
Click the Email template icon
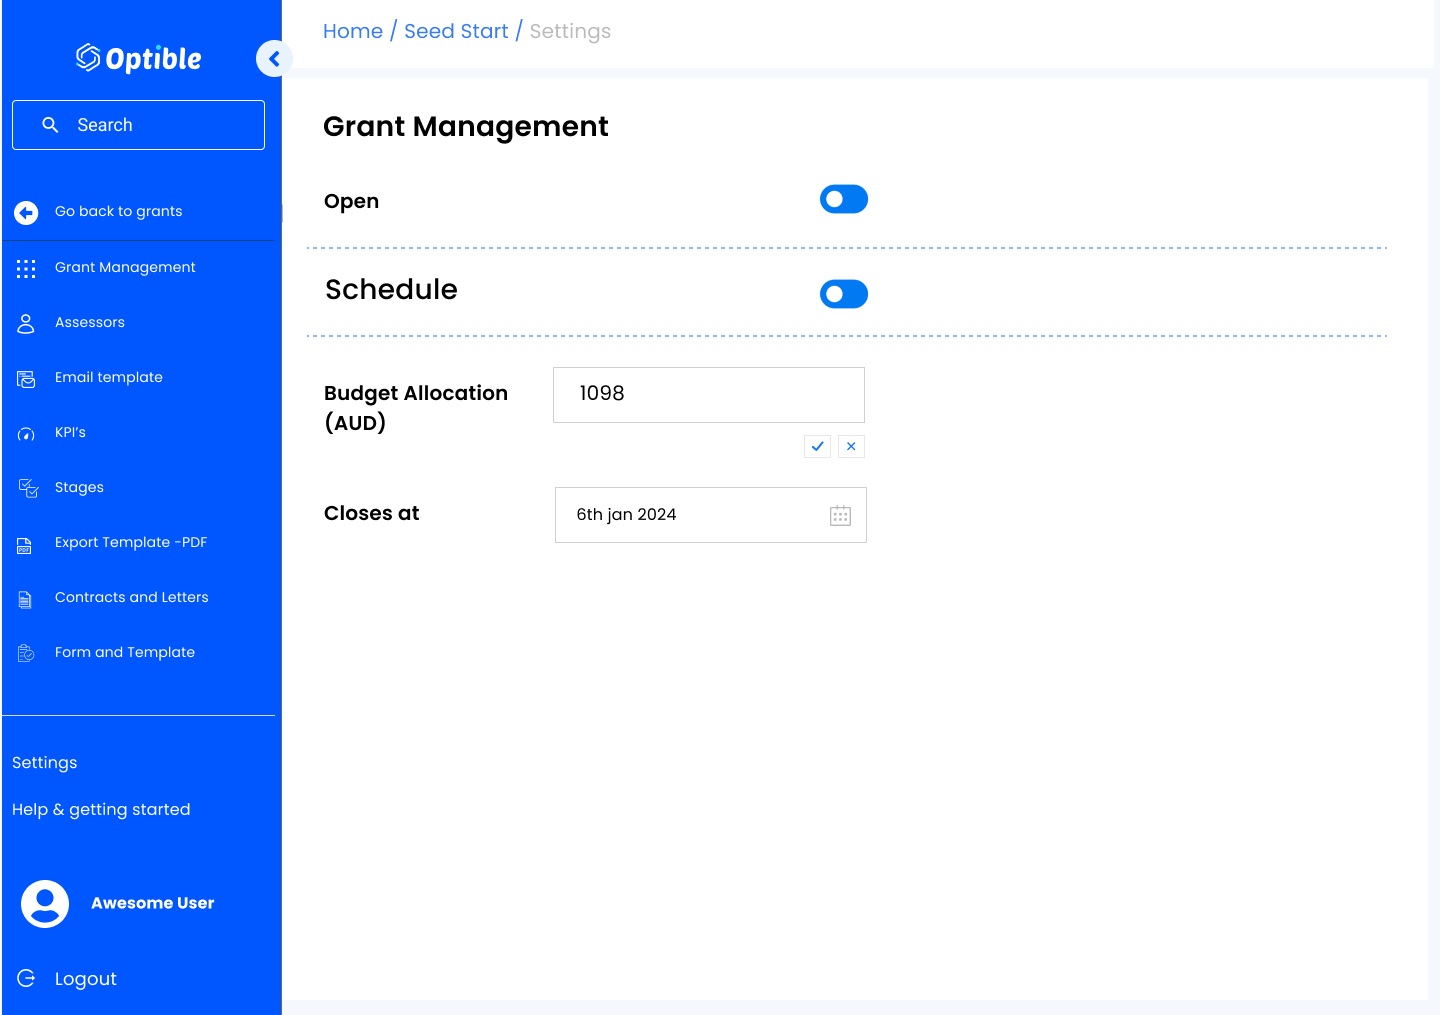click(x=26, y=379)
